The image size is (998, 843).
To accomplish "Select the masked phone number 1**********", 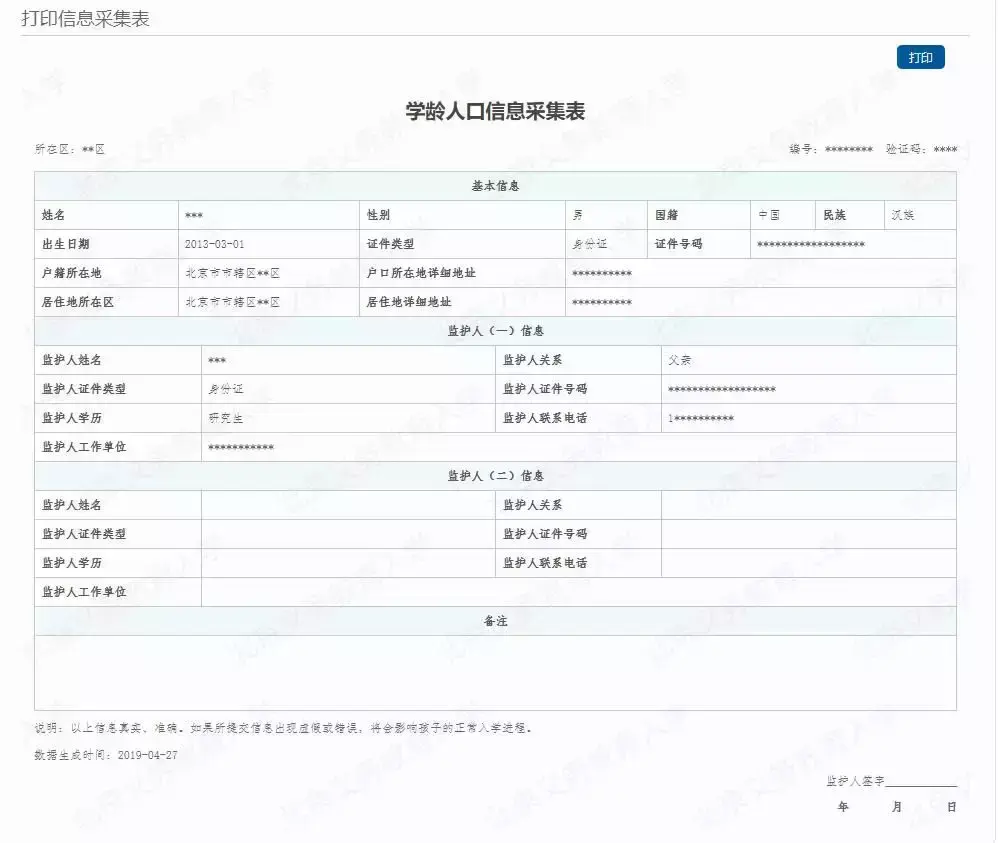I will pyautogui.click(x=701, y=418).
